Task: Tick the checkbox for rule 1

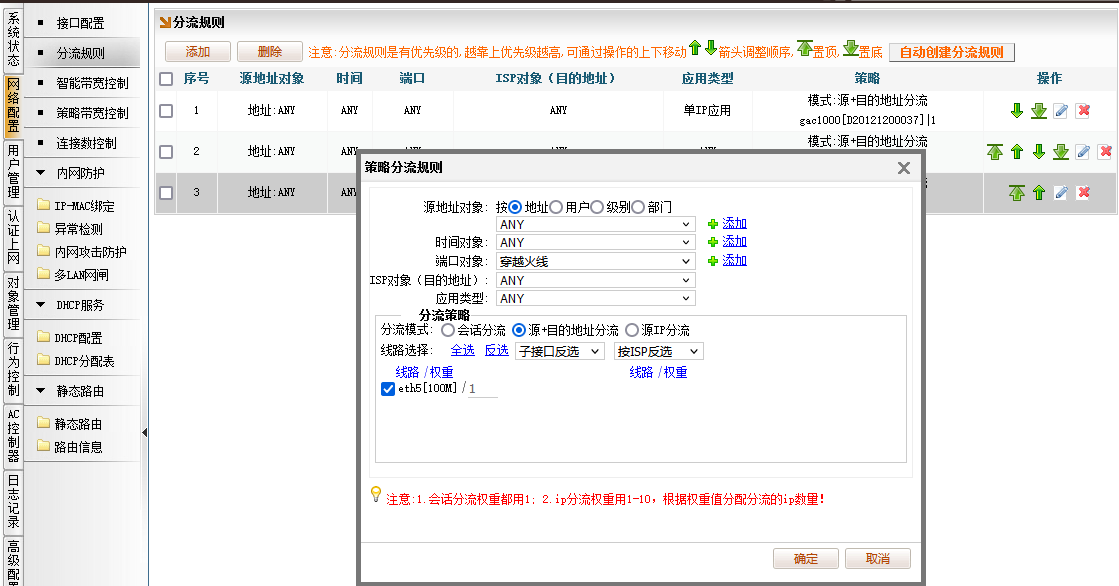Action: [166, 111]
